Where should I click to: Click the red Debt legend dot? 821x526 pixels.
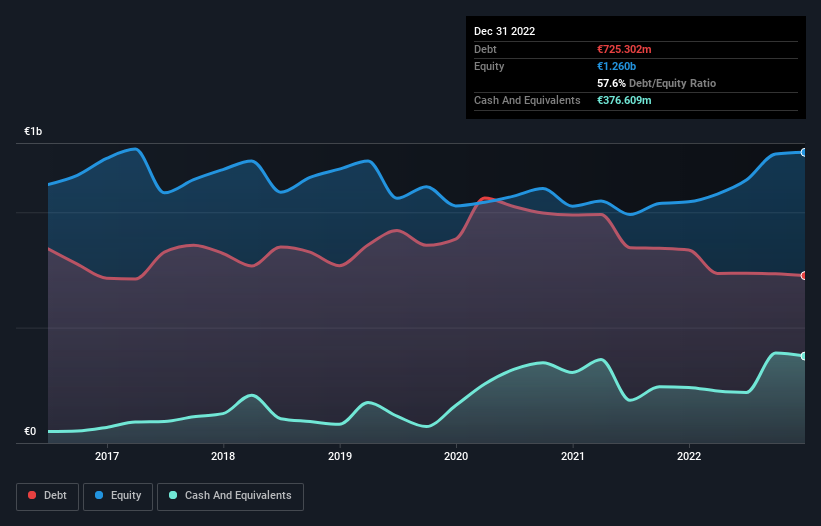coord(32,495)
